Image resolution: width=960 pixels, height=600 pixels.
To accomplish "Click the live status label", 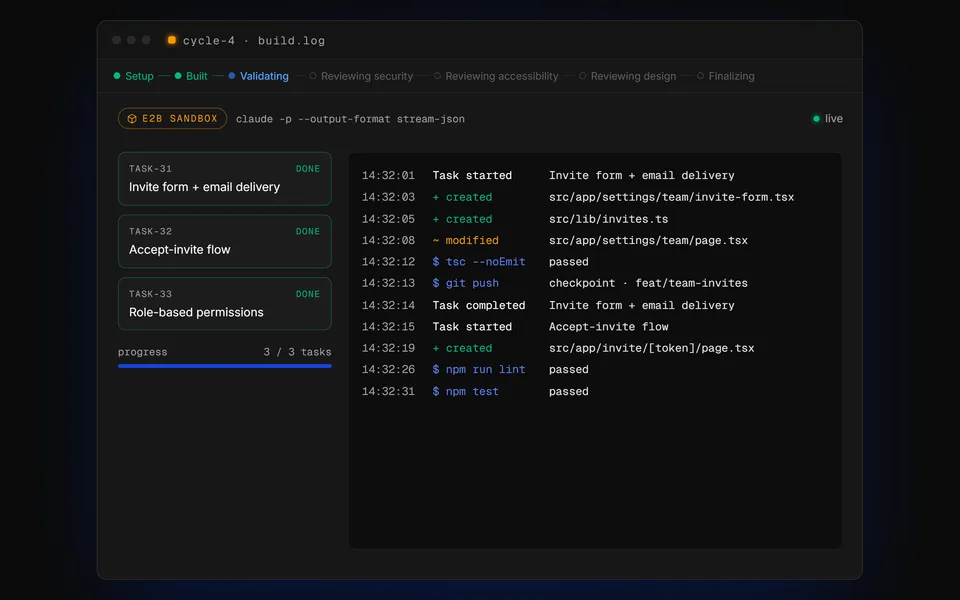I will click(833, 119).
